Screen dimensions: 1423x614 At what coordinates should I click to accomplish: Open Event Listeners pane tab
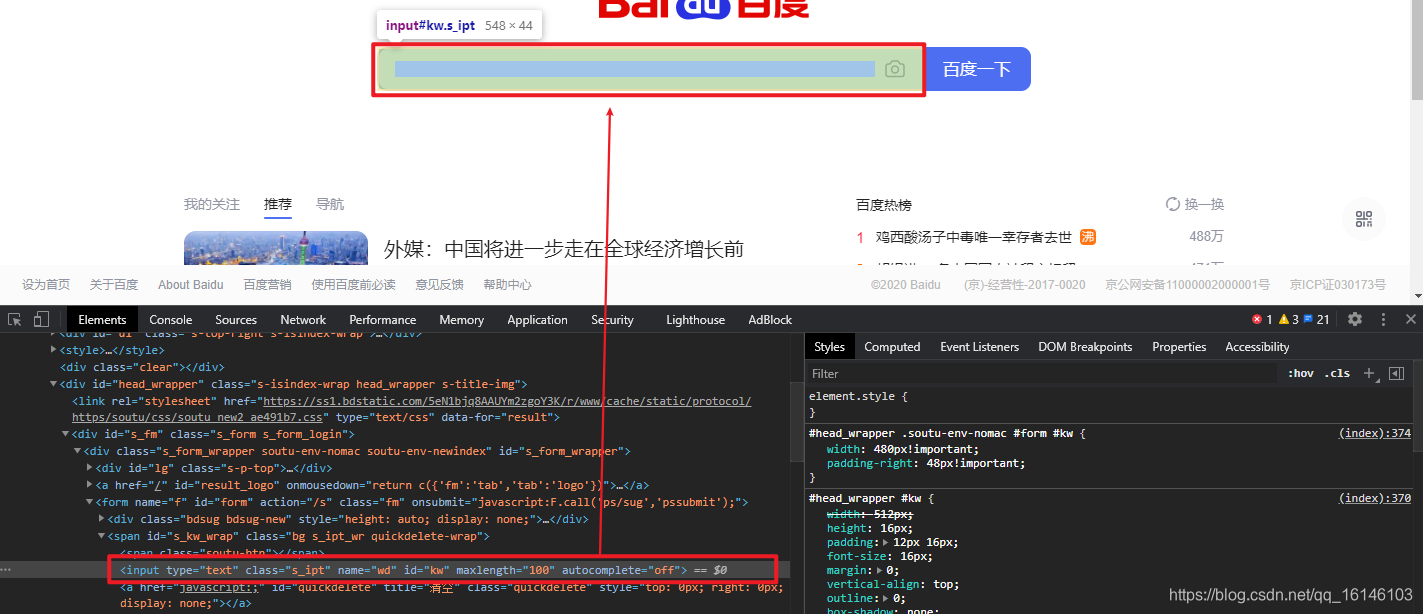[979, 347]
